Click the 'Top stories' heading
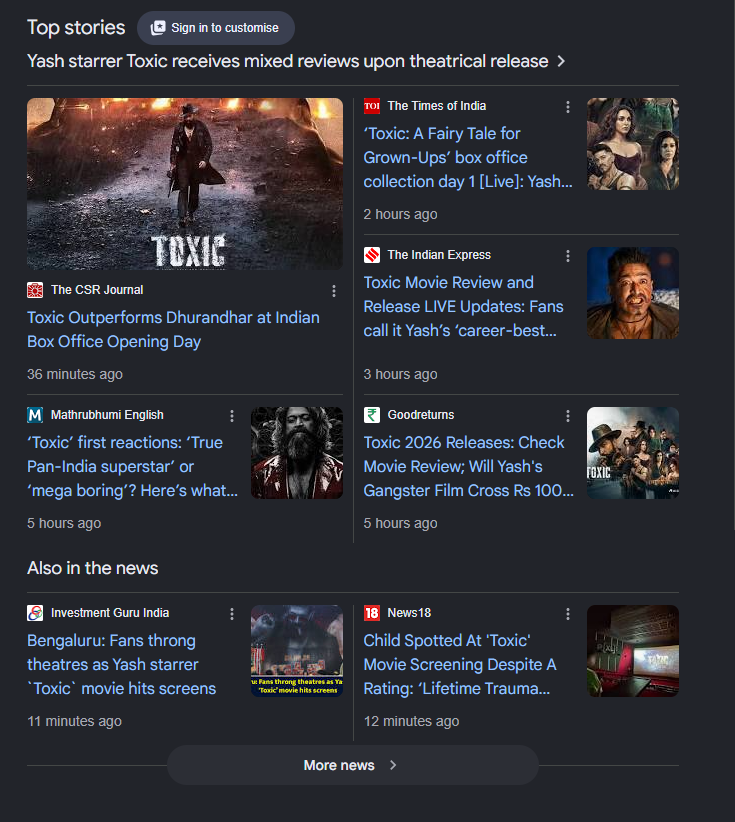The height and width of the screenshot is (822, 735). point(76,28)
